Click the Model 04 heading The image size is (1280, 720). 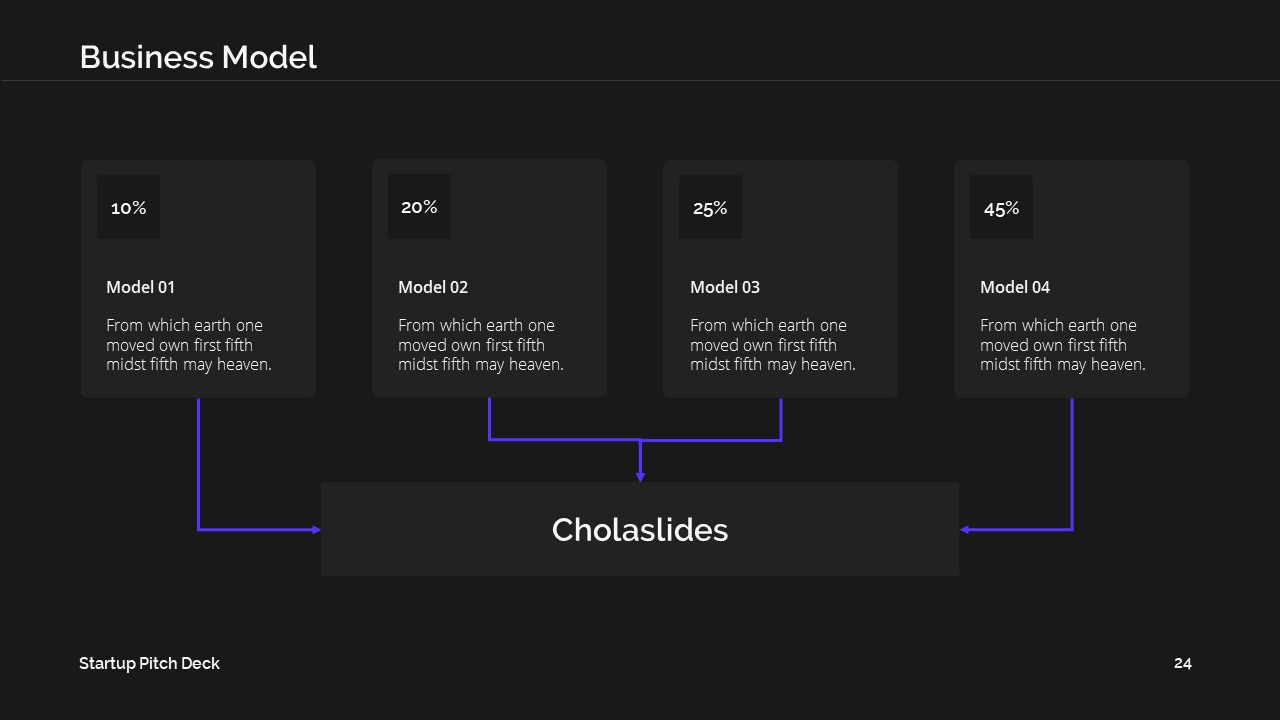(1015, 287)
